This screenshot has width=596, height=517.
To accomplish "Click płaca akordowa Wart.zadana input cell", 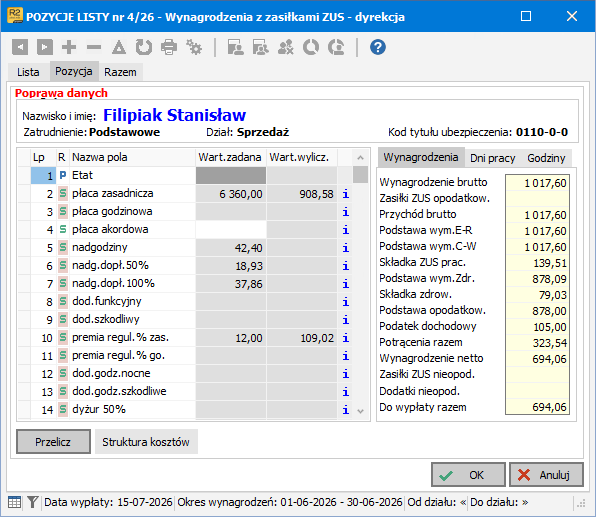I will click(x=231, y=230).
